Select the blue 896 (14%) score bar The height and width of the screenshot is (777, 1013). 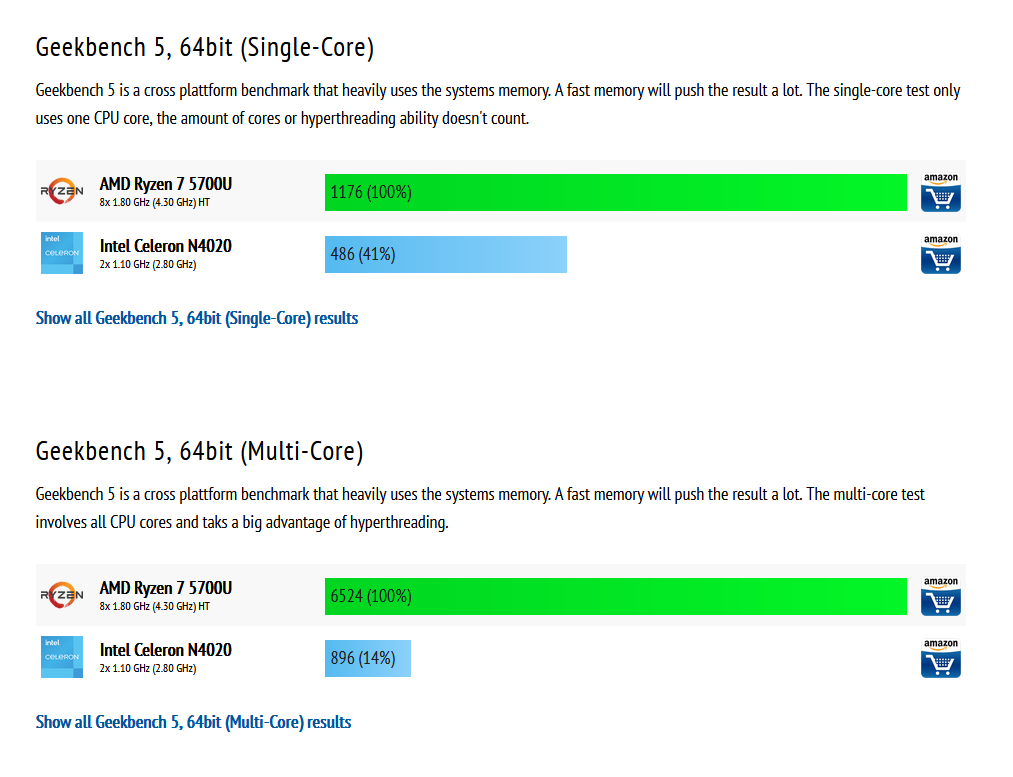[368, 658]
